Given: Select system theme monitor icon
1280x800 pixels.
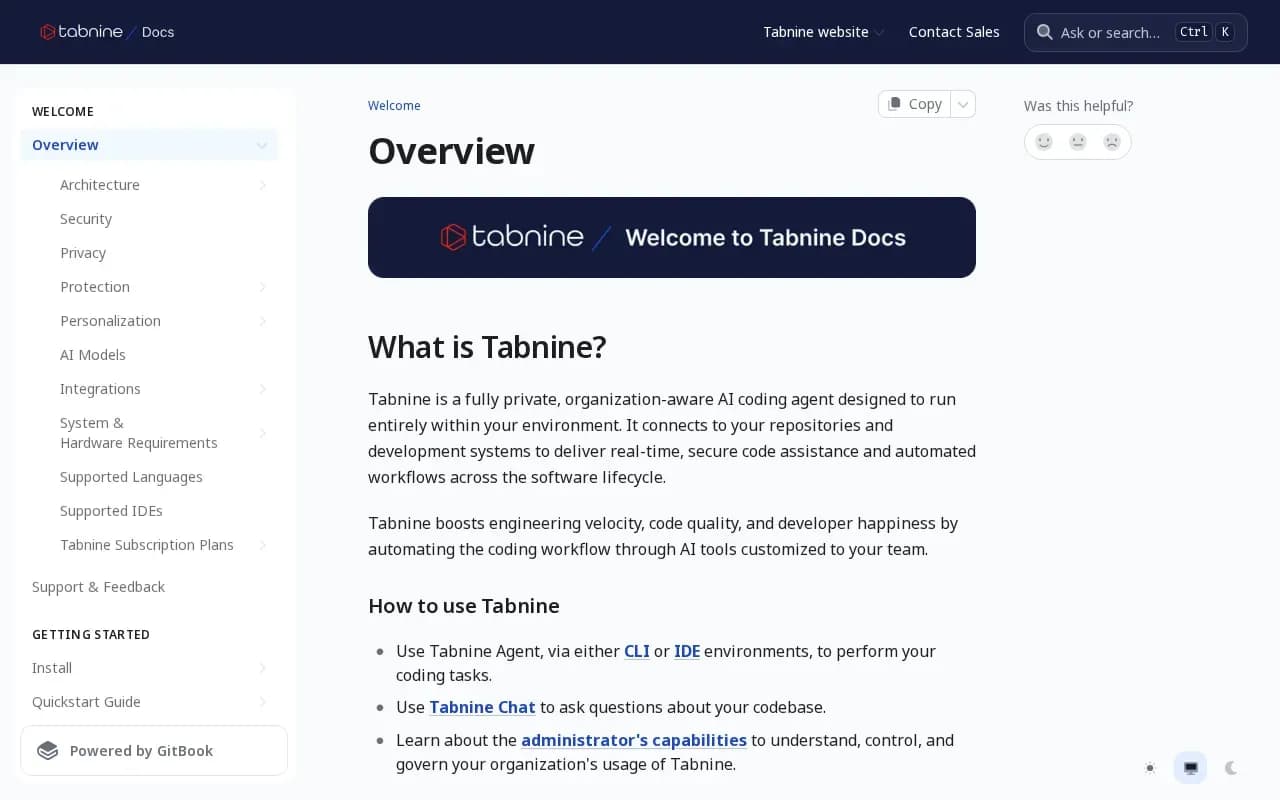Looking at the screenshot, I should coord(1191,768).
